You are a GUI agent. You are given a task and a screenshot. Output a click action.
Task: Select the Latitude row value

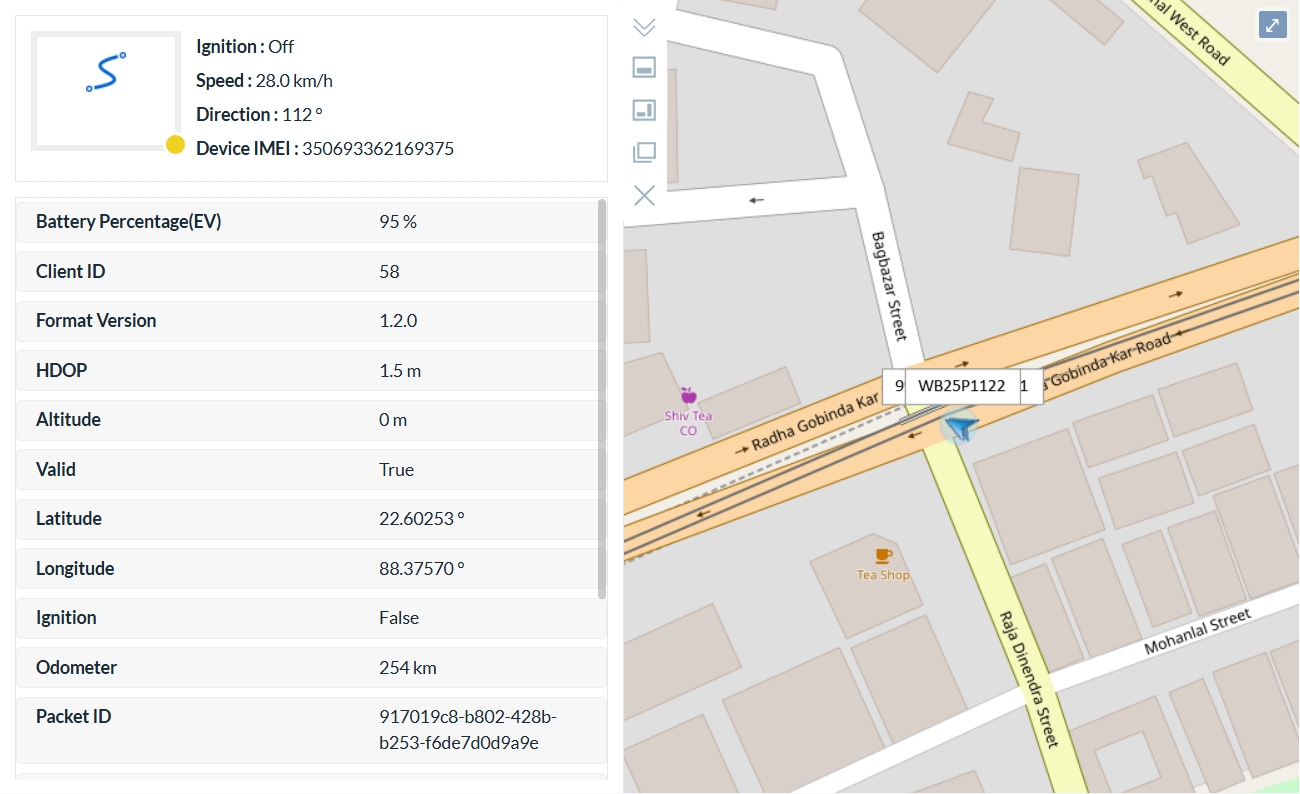(421, 519)
